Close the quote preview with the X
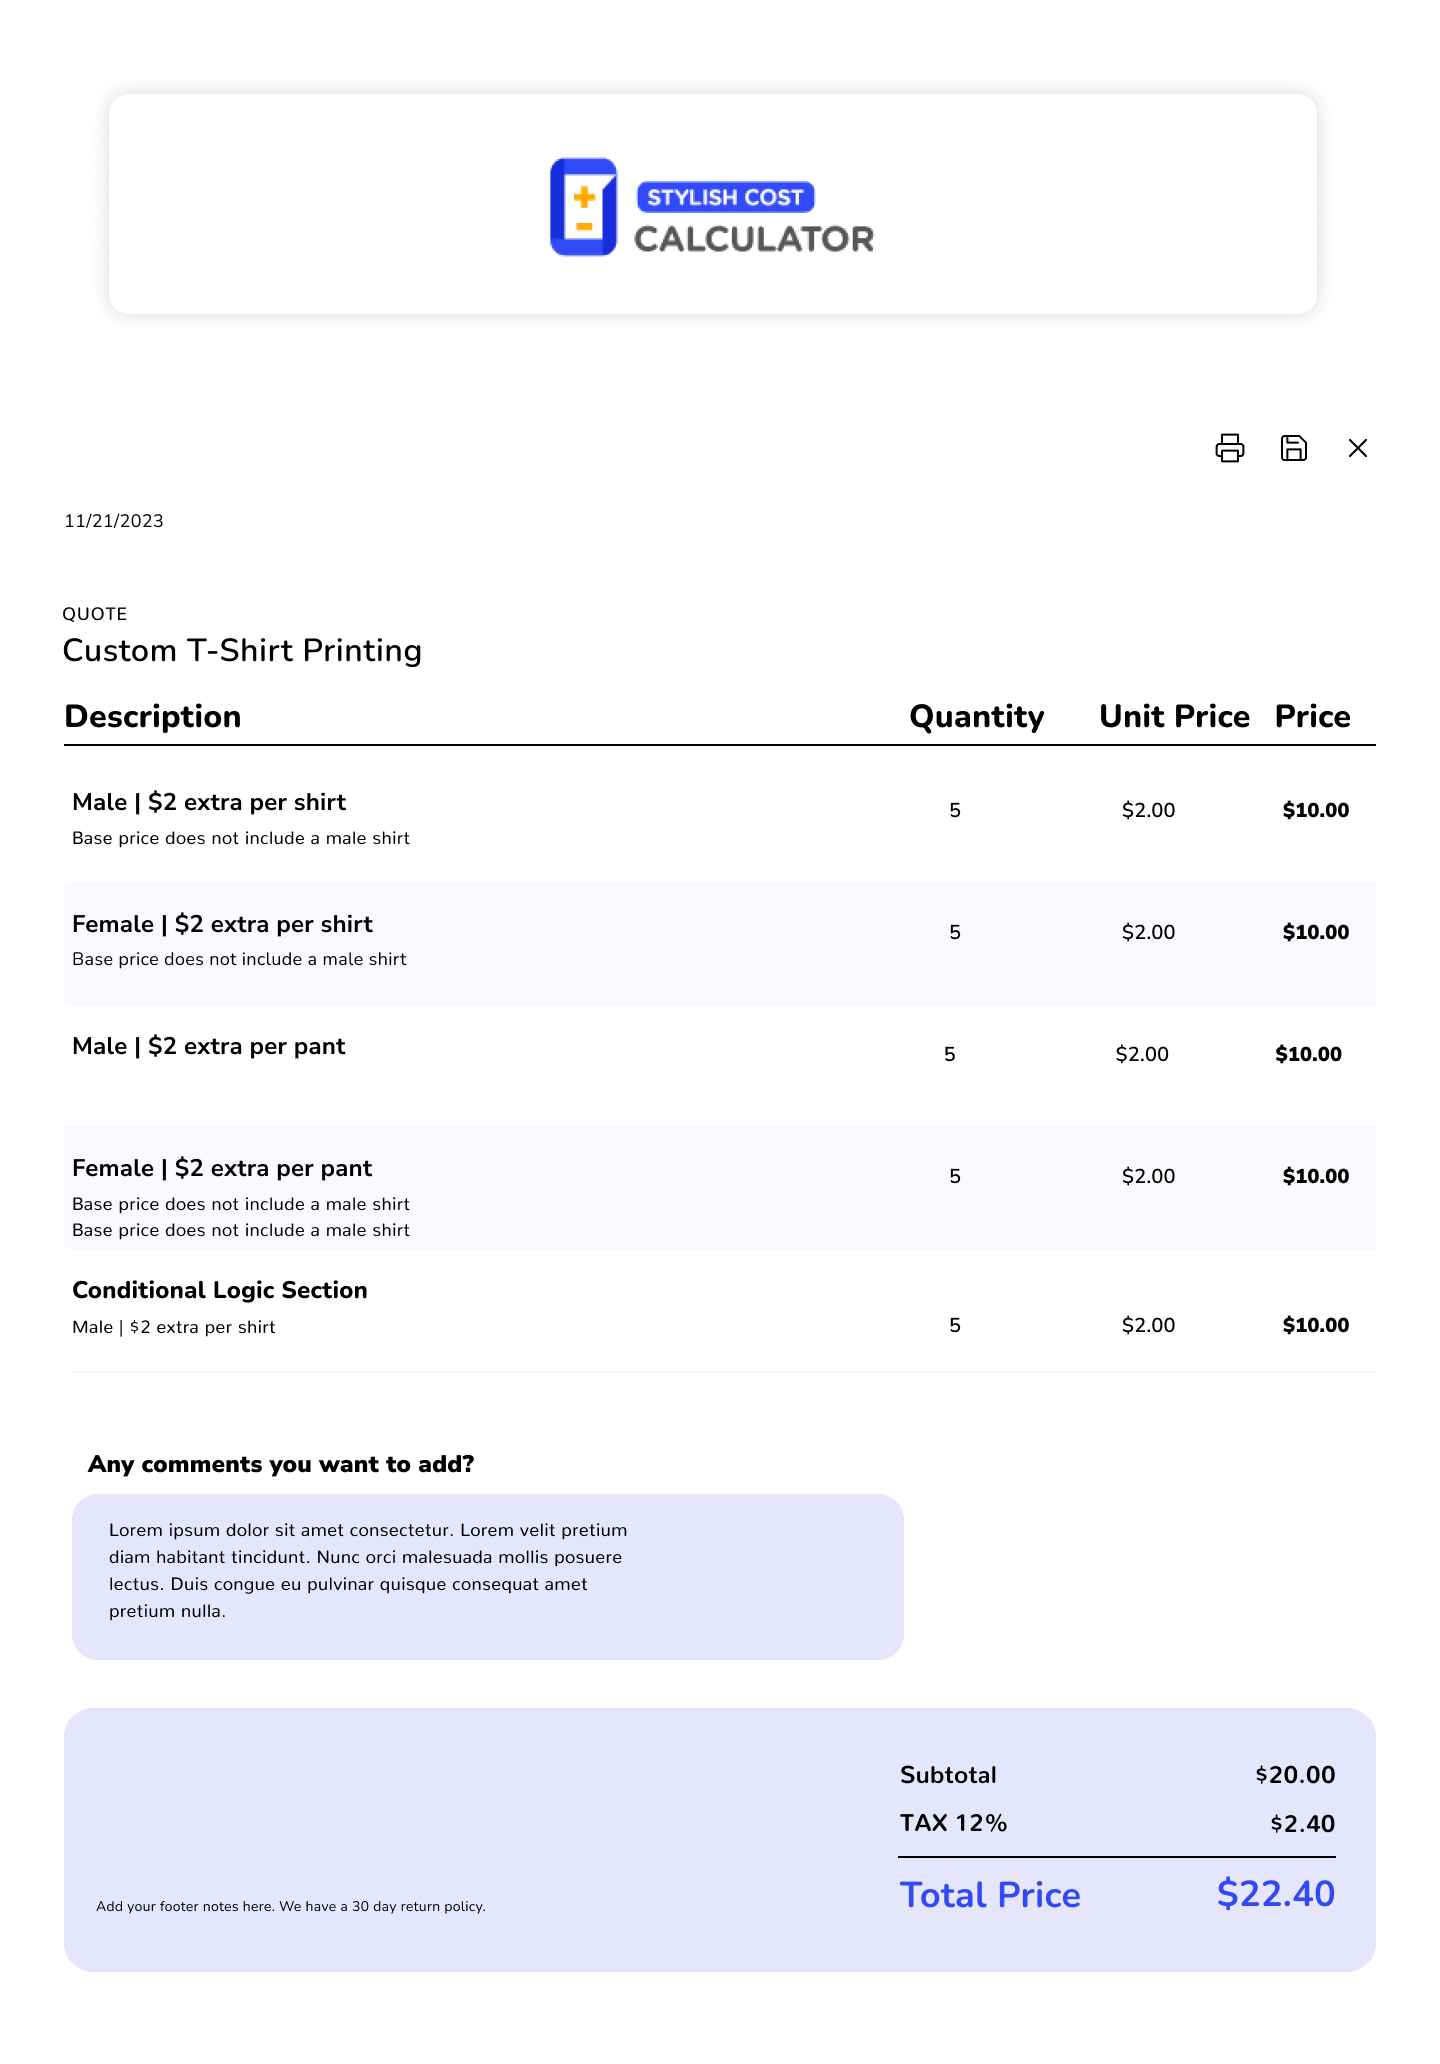Image resolution: width=1440 pixels, height=2064 pixels. tap(1357, 448)
